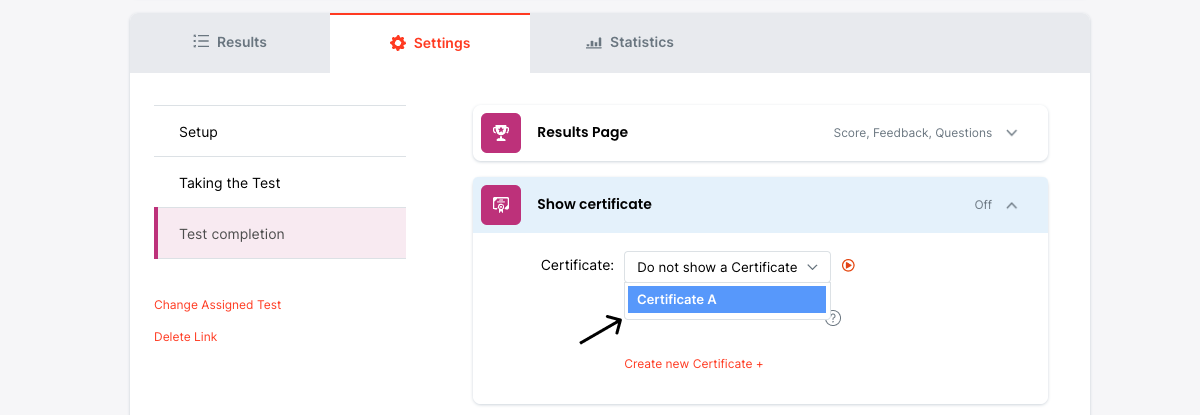Viewport: 1200px width, 415px height.
Task: Click the bar chart icon on the Statistics tab
Action: point(594,42)
